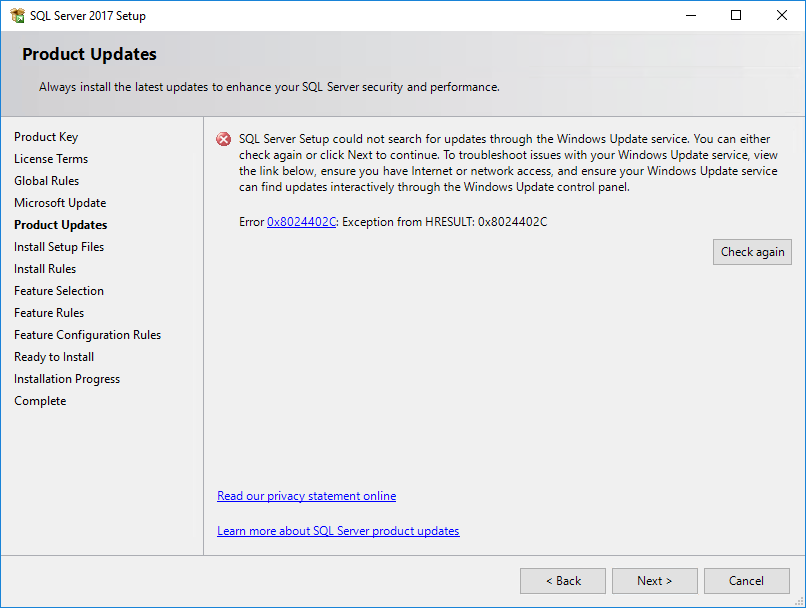Click the SQL Server Setup title bar icon
The width and height of the screenshot is (806, 608).
click(17, 16)
